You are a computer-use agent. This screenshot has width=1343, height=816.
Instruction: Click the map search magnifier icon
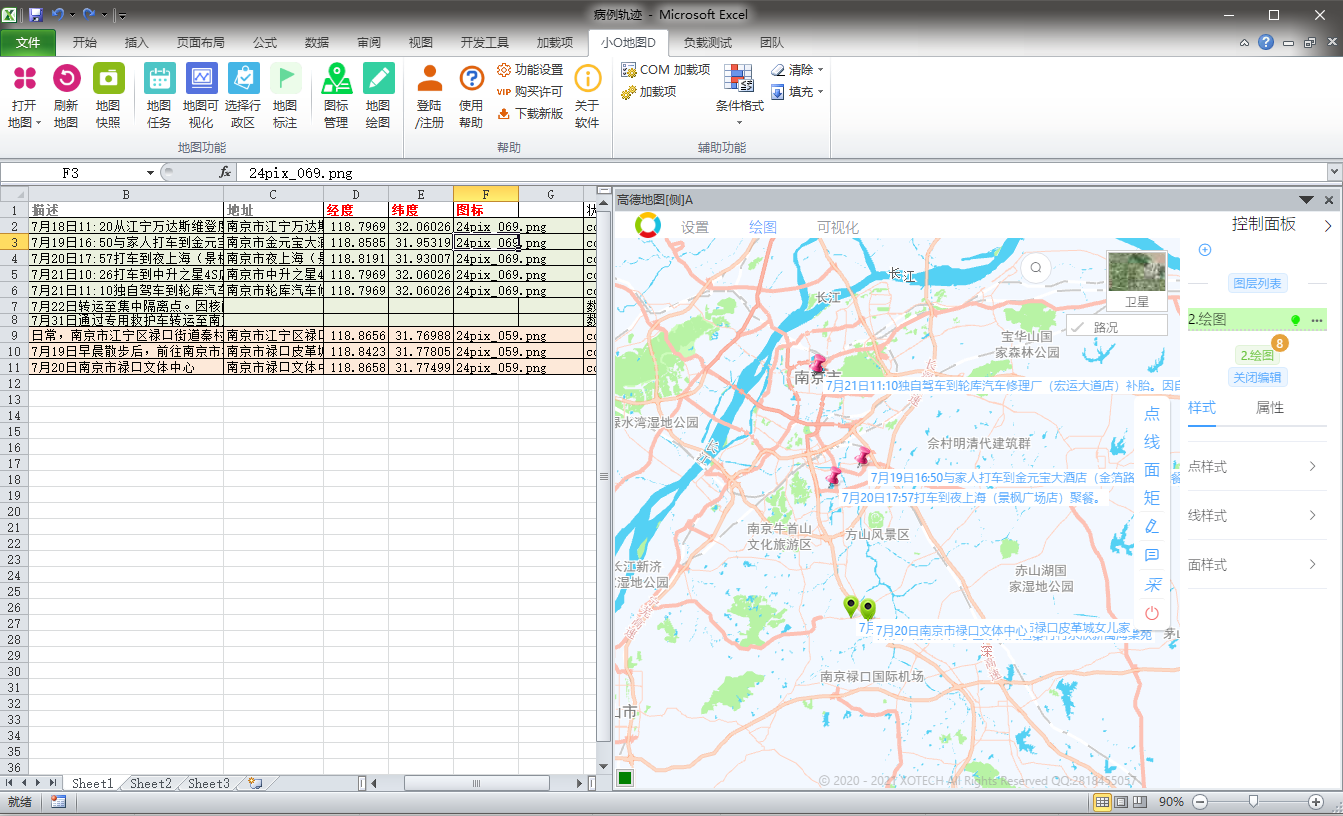click(x=1037, y=268)
